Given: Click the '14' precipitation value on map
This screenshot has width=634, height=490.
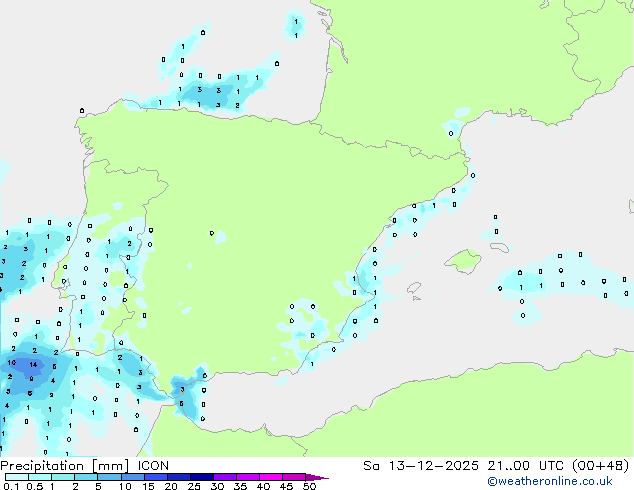Looking at the screenshot, I should click(x=33, y=365).
